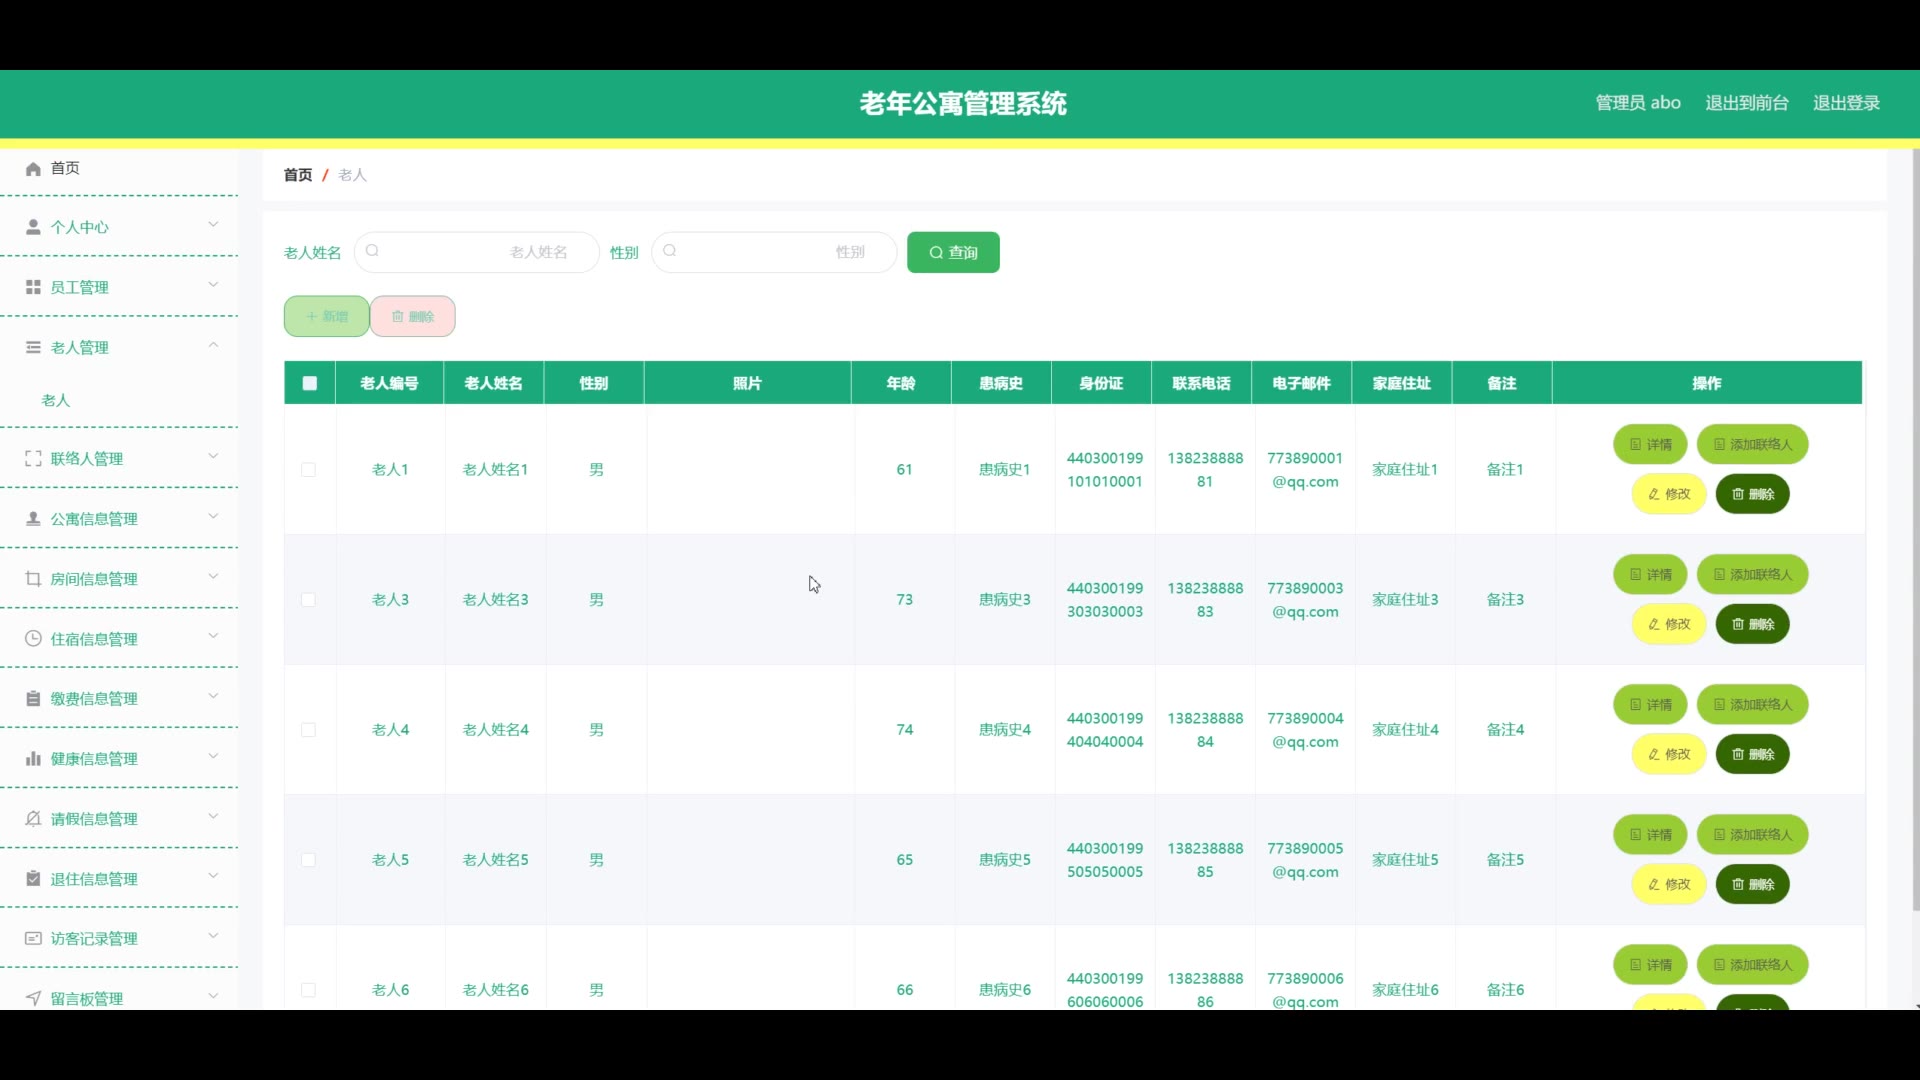Image resolution: width=1920 pixels, height=1080 pixels.
Task: Collapse the 老人管理 menu chevron
Action: (213, 346)
